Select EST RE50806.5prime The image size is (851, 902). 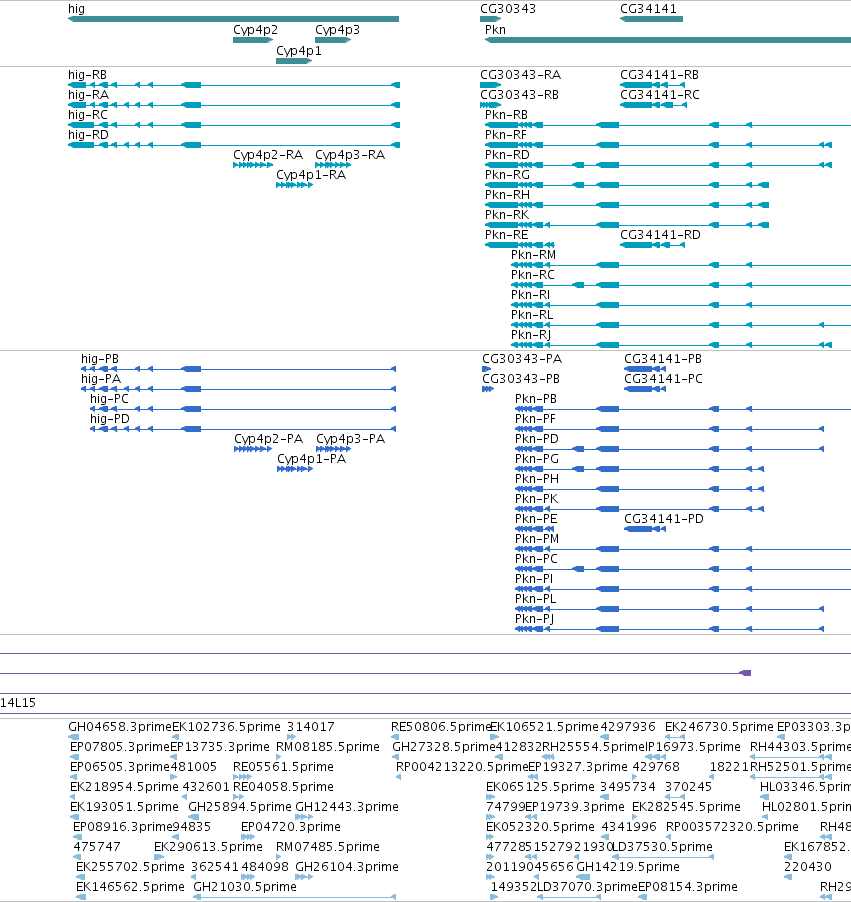(395, 737)
